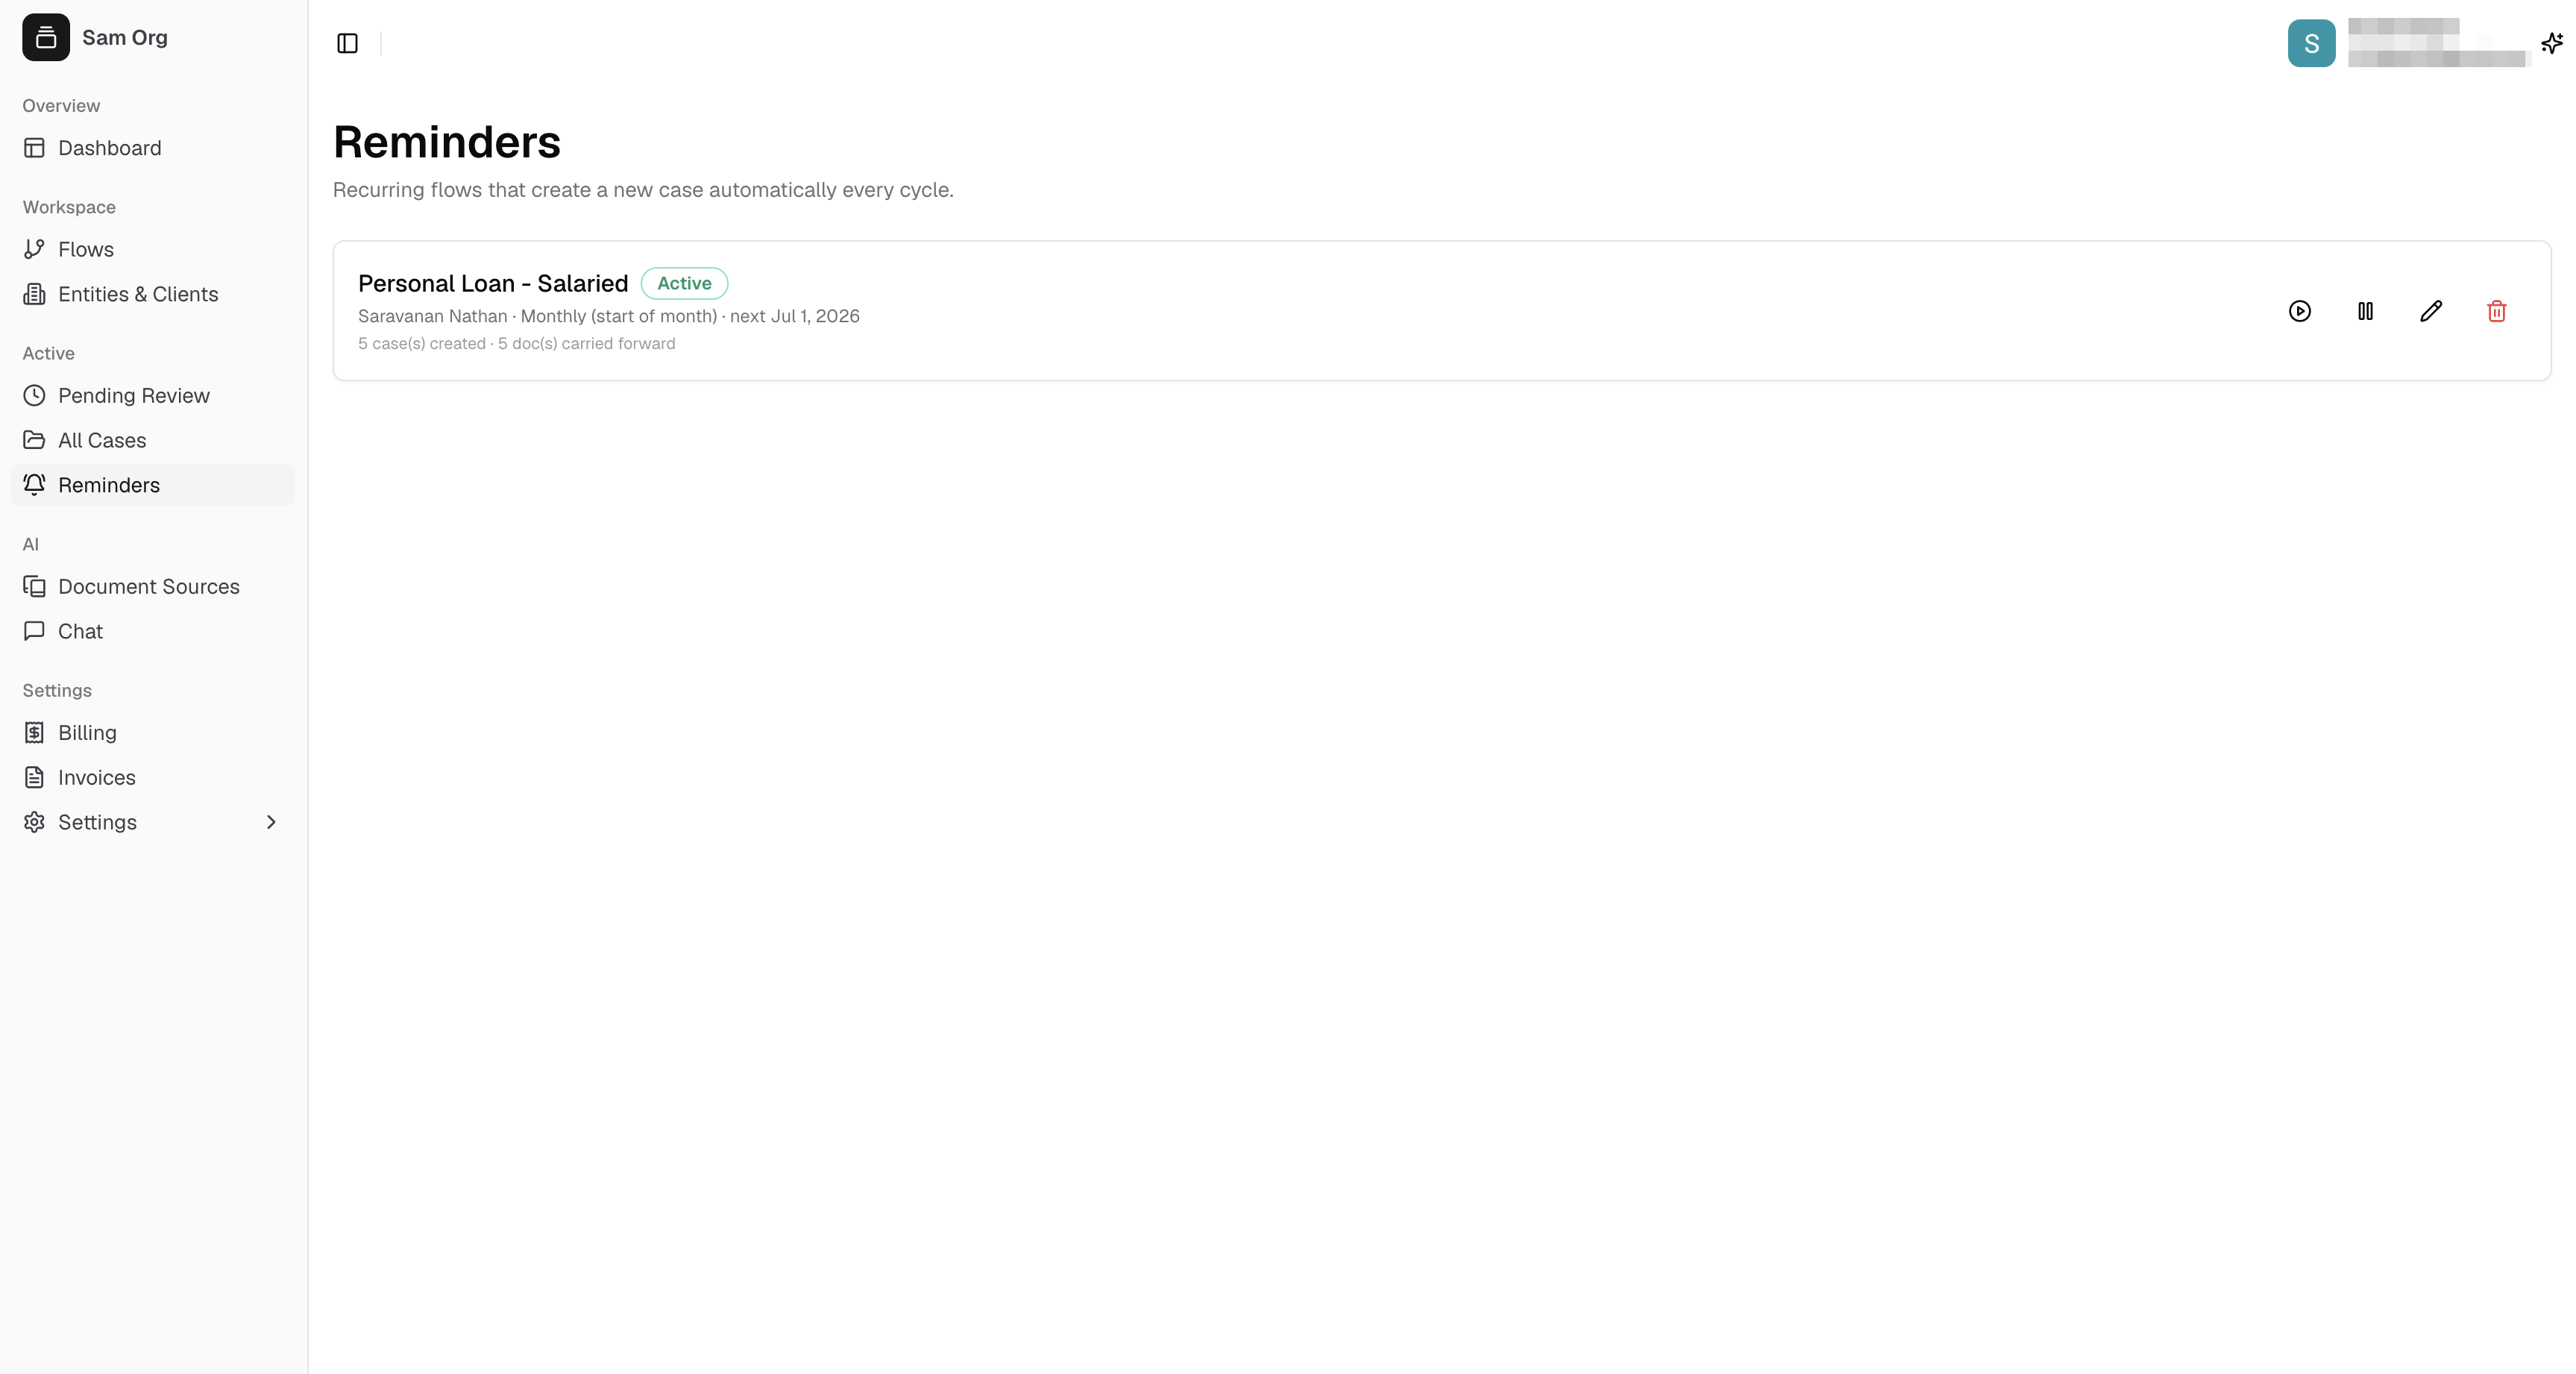Navigate to All Cases
This screenshot has height=1374, width=2576.
click(x=153, y=440)
